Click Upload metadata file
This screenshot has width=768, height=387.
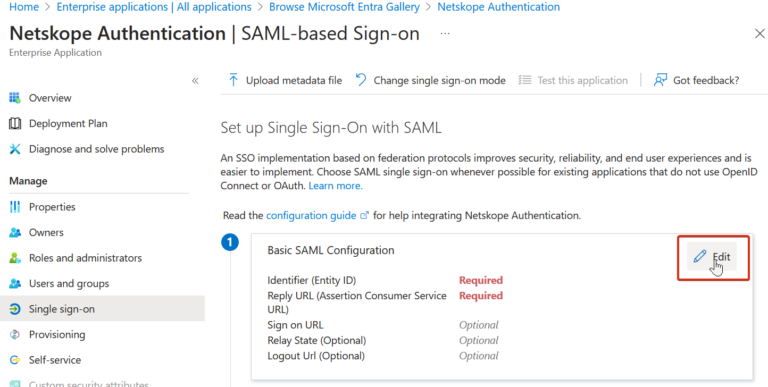pos(285,80)
